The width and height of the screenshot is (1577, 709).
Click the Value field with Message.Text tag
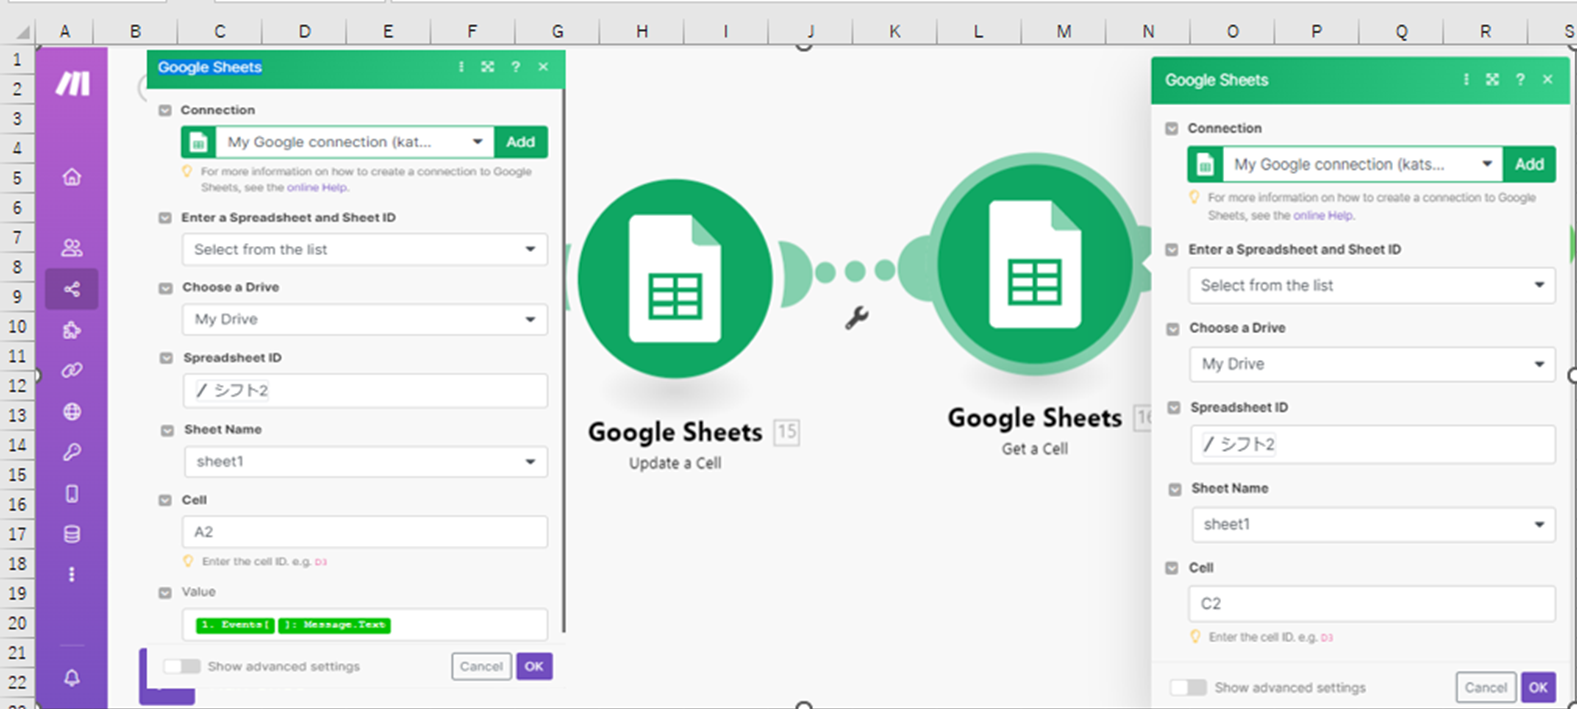(x=365, y=624)
